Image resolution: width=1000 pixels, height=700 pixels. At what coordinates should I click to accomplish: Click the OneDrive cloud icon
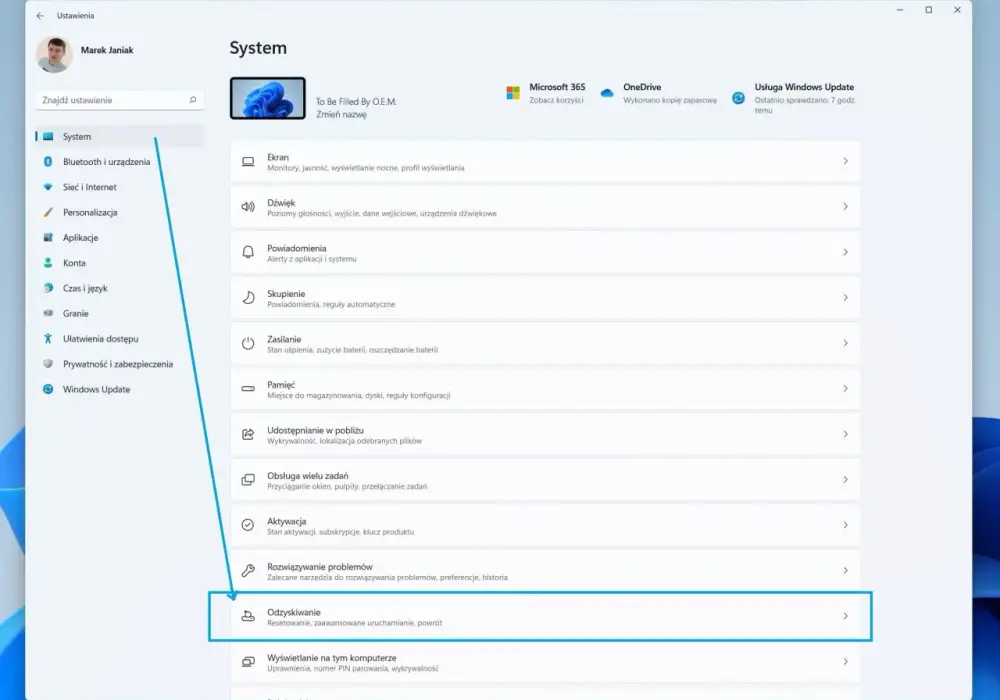(607, 93)
